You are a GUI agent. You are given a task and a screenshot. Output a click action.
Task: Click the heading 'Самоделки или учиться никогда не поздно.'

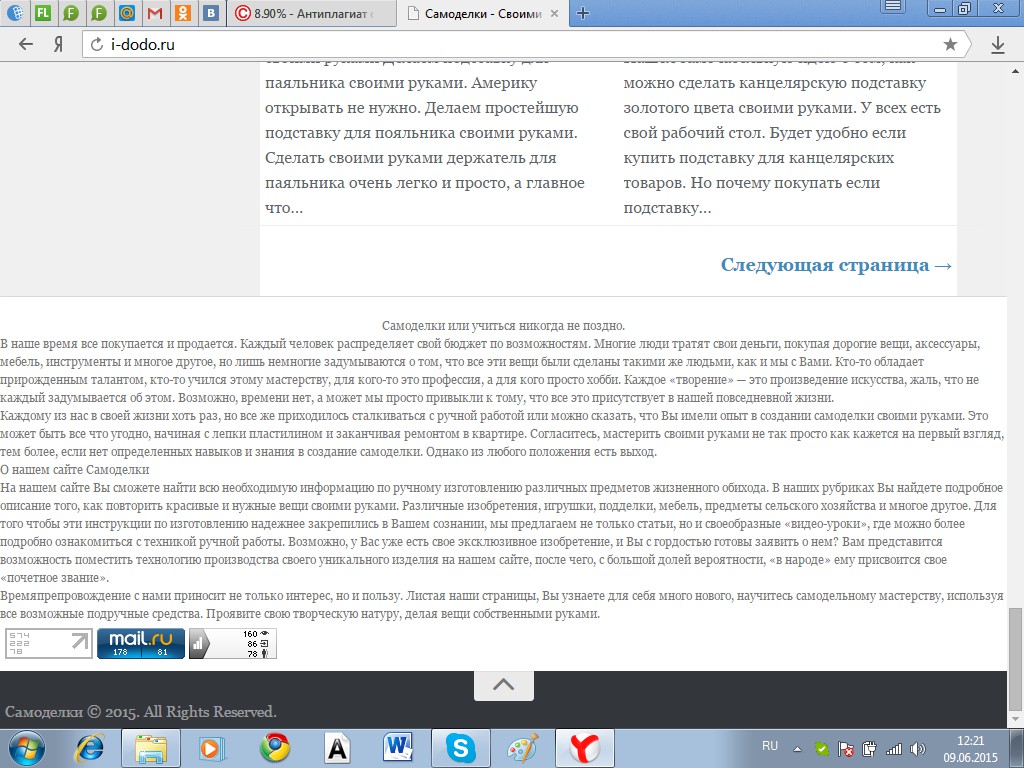504,325
